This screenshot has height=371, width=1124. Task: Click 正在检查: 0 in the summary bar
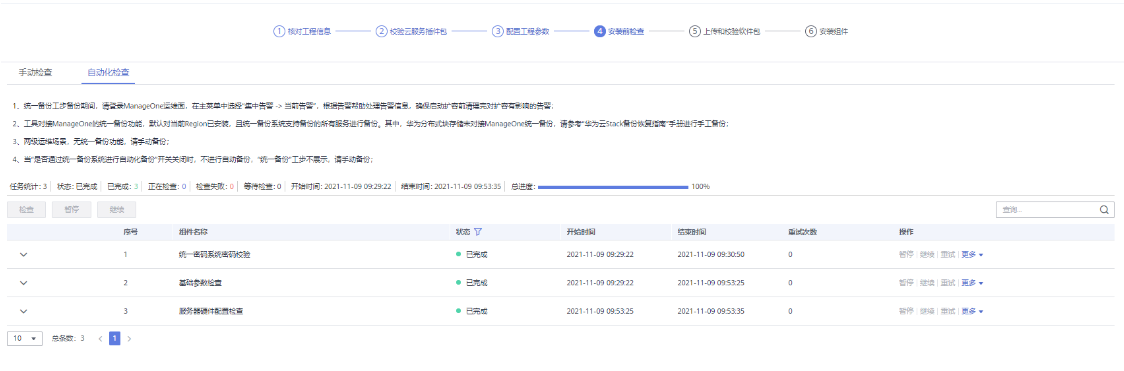[x=167, y=186]
